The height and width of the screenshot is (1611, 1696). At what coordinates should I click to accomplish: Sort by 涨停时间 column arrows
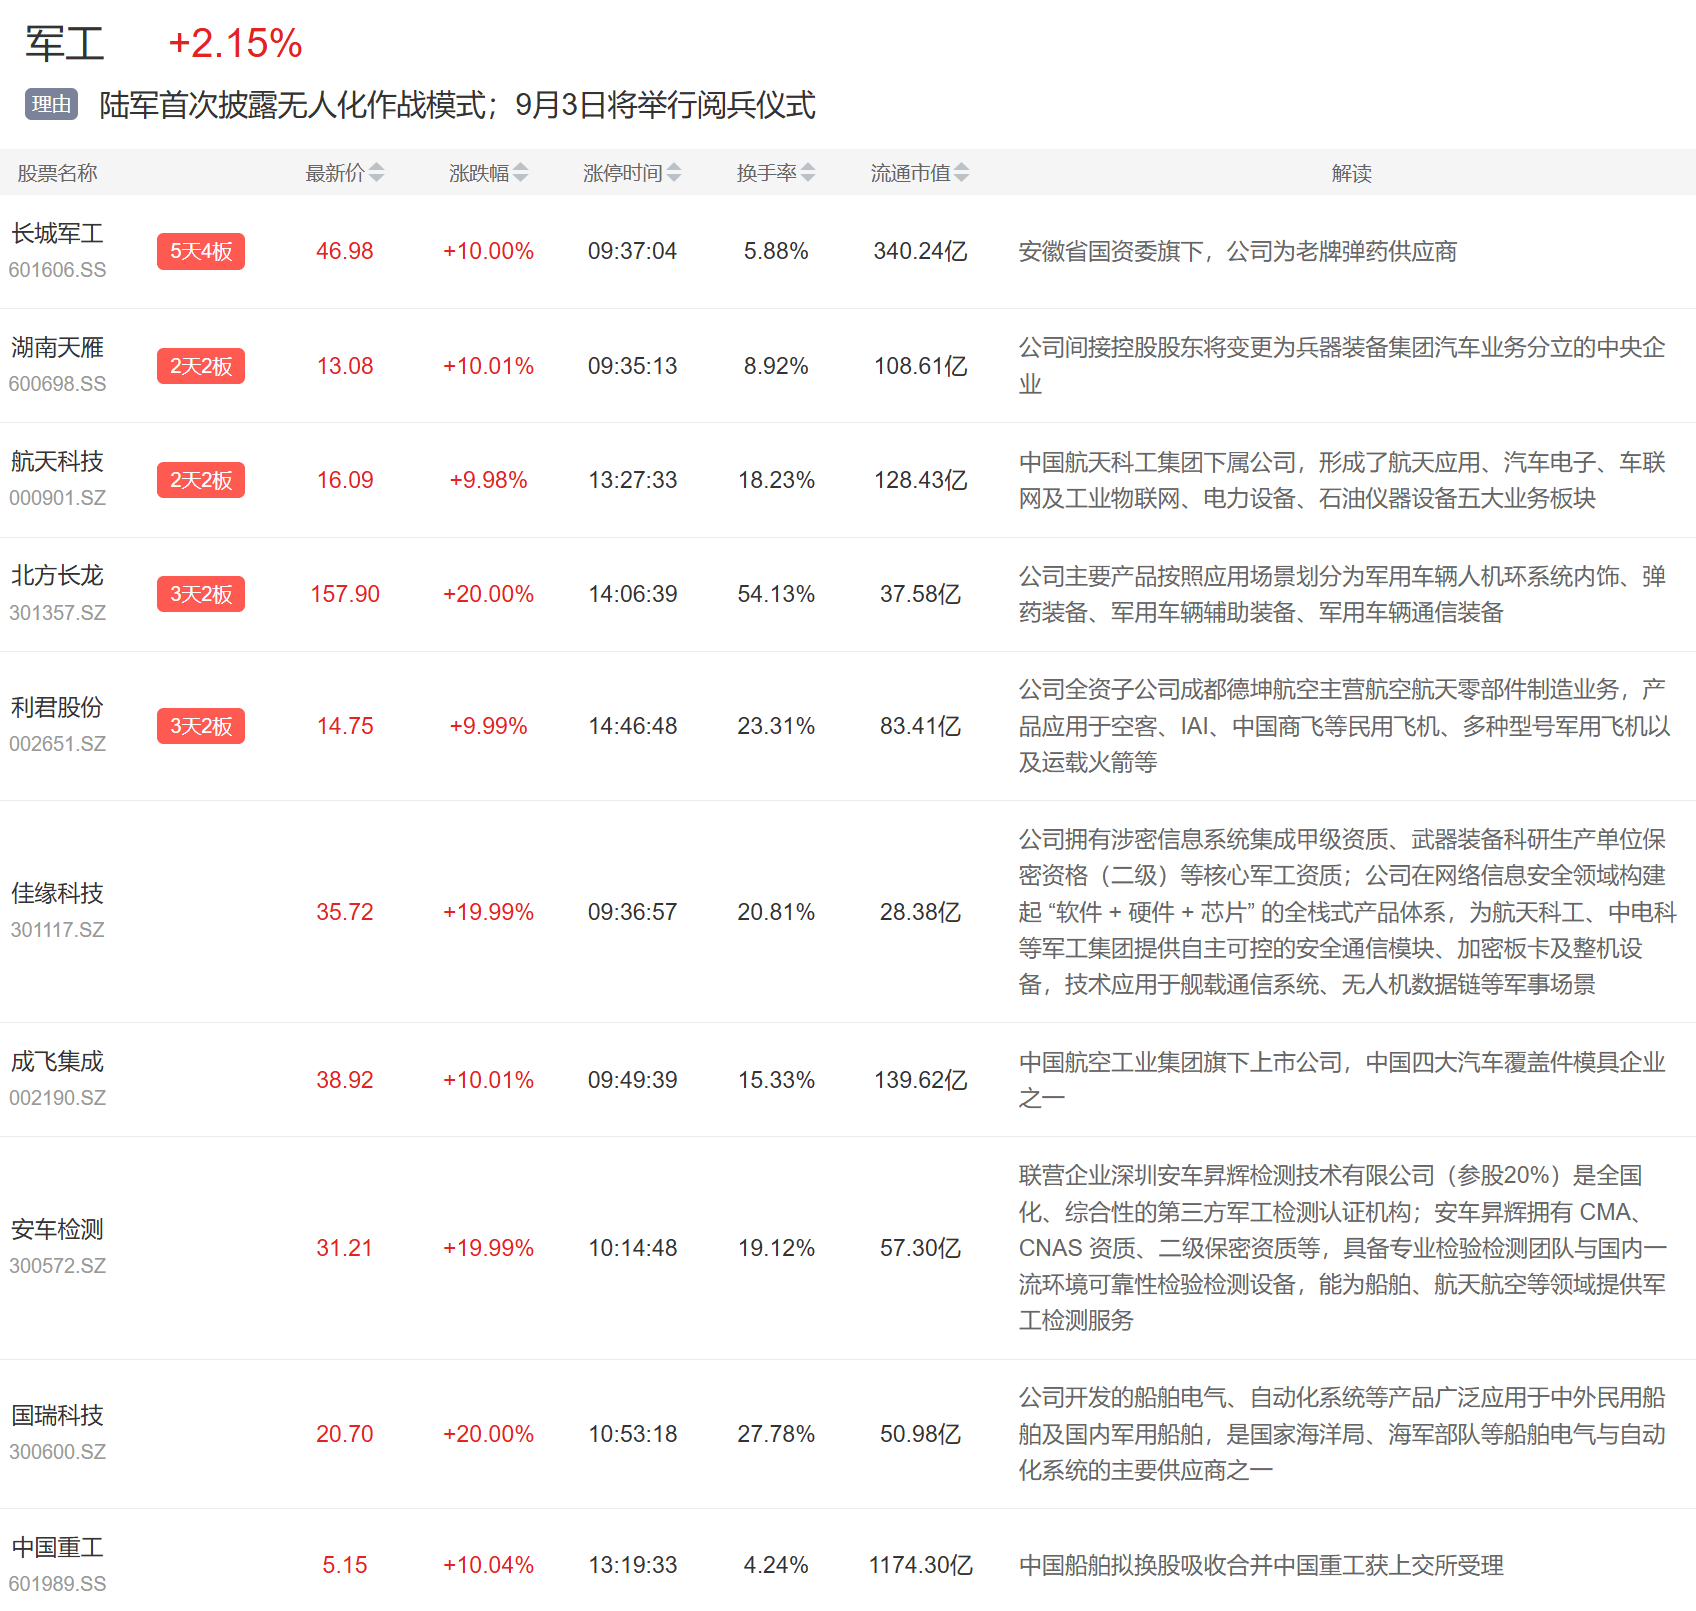point(674,173)
